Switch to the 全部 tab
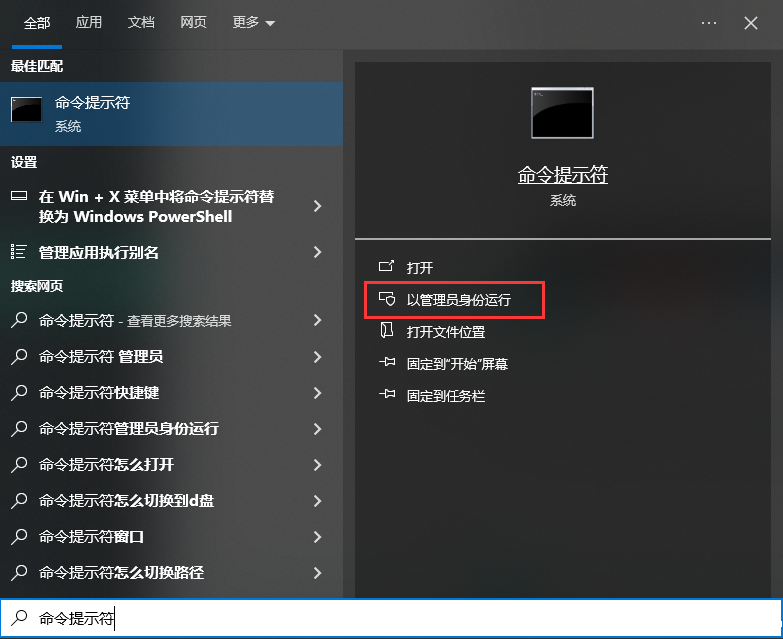Viewport: 783px width, 639px height. coord(37,23)
